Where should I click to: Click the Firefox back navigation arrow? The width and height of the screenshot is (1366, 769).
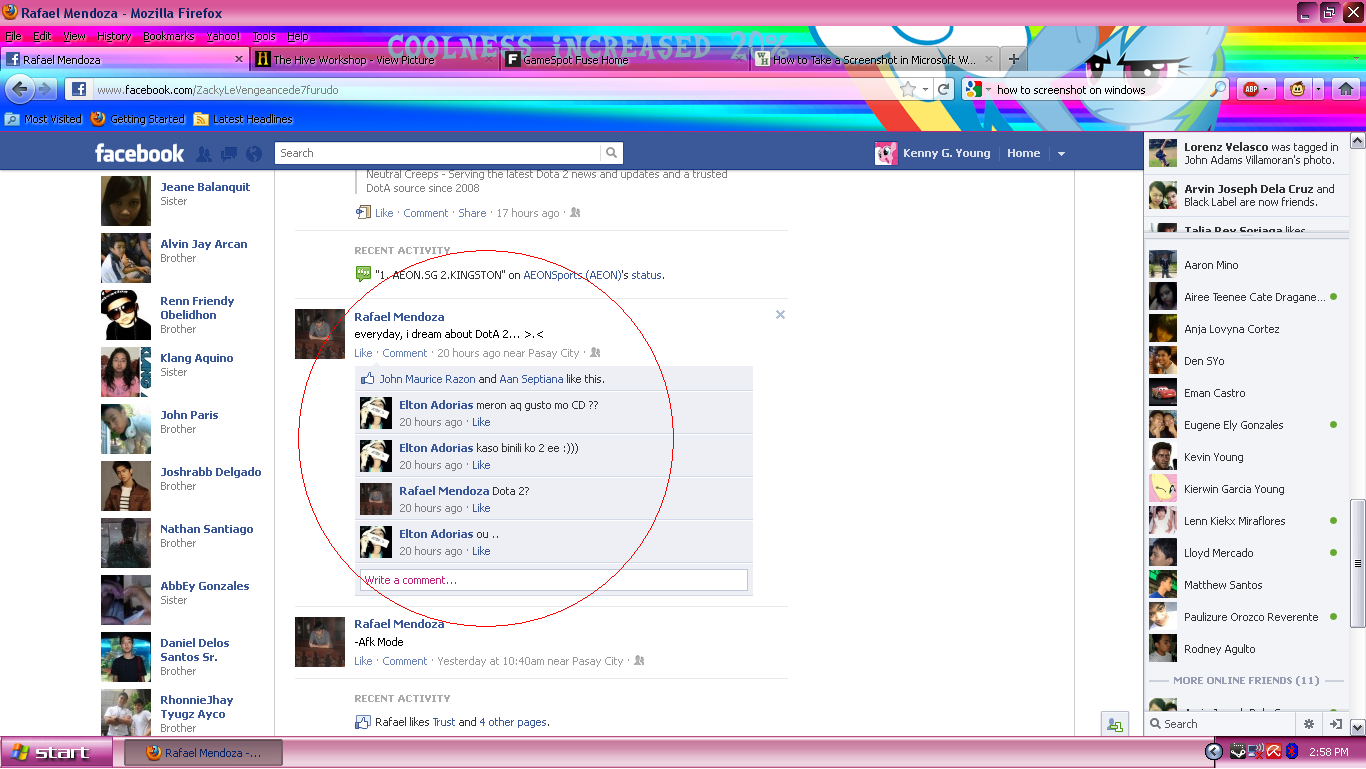[x=20, y=89]
